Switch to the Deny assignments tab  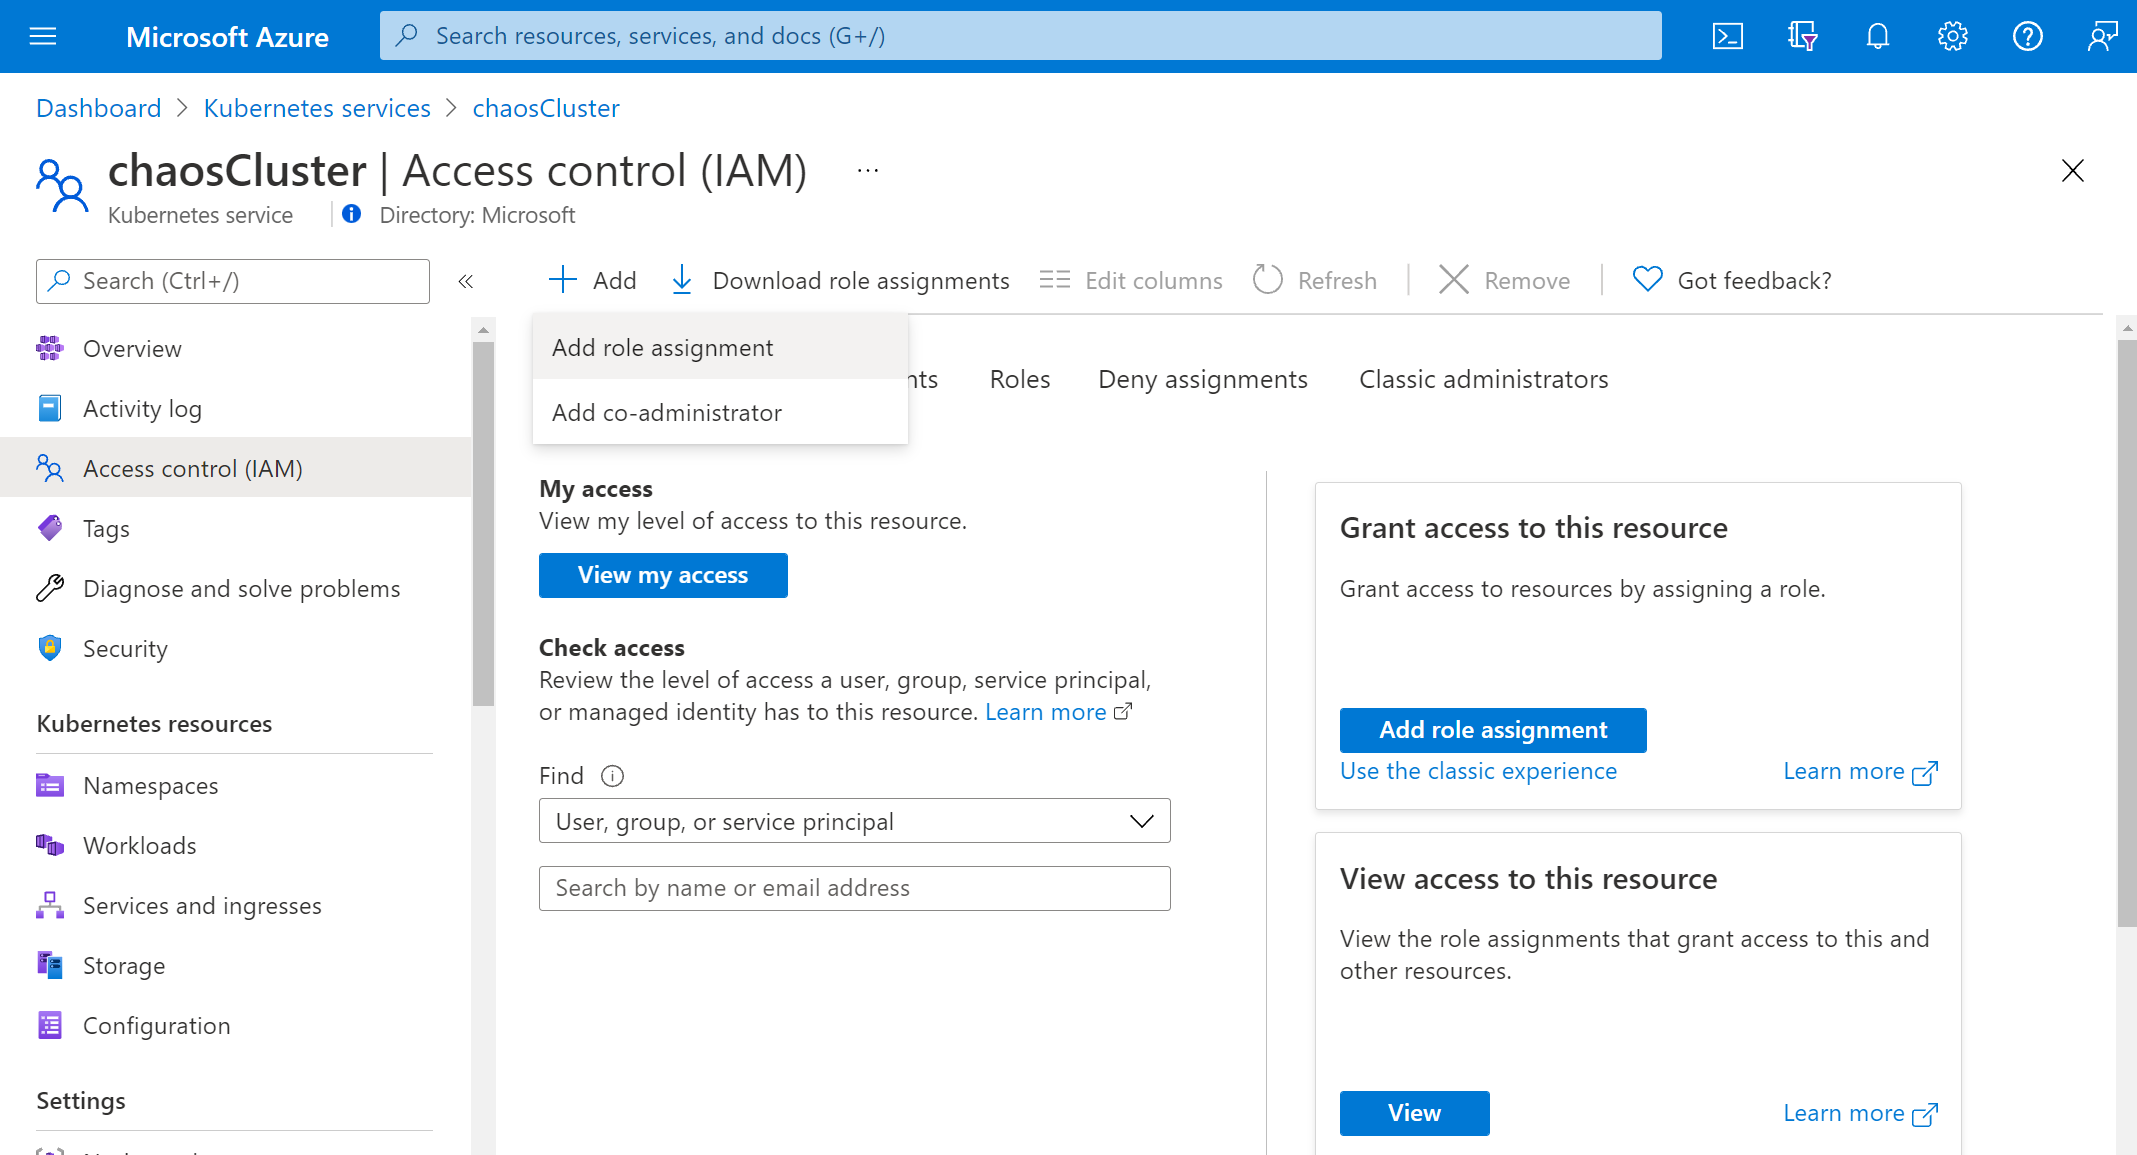(x=1203, y=377)
